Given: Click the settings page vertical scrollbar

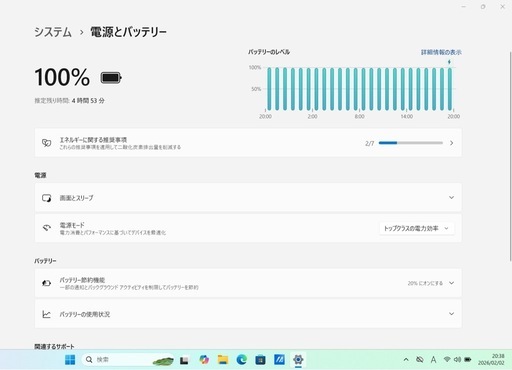Looking at the screenshot, I should [x=510, y=156].
